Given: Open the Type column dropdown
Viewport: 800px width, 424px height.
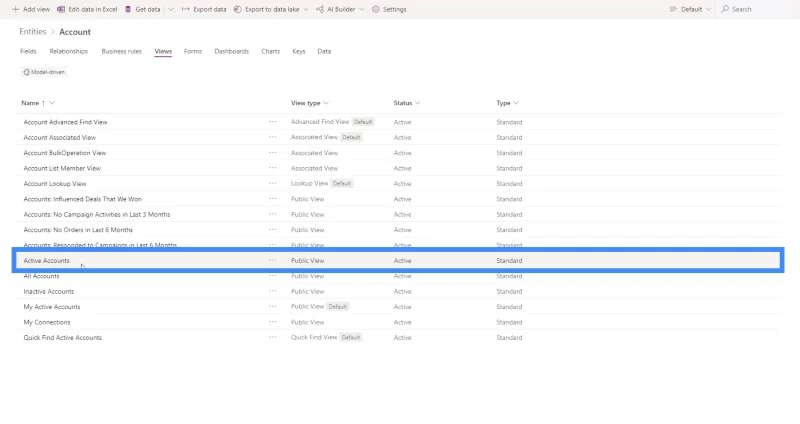Looking at the screenshot, I should [x=516, y=103].
